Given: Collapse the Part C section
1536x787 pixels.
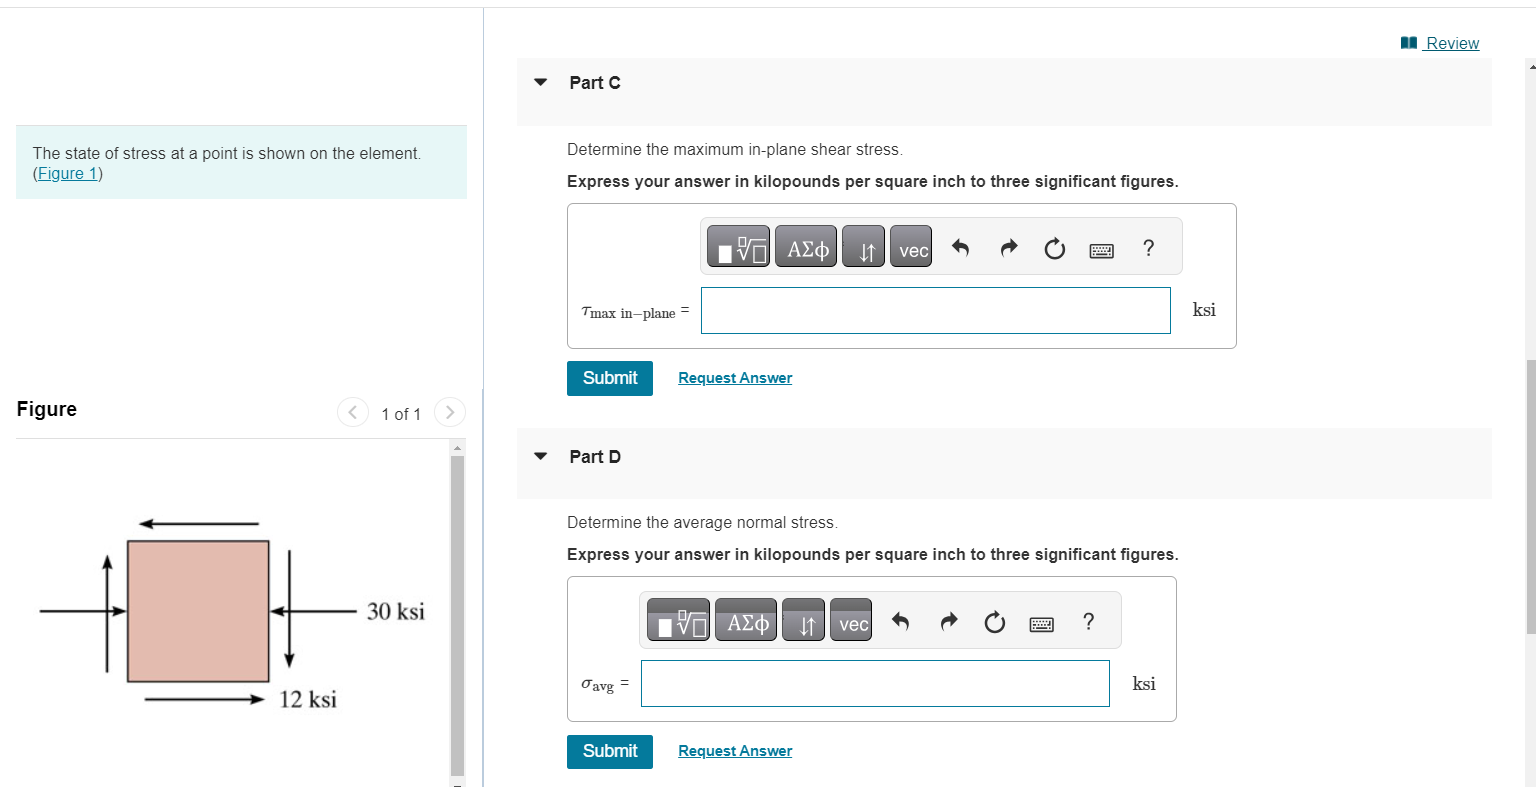Looking at the screenshot, I should [x=541, y=82].
